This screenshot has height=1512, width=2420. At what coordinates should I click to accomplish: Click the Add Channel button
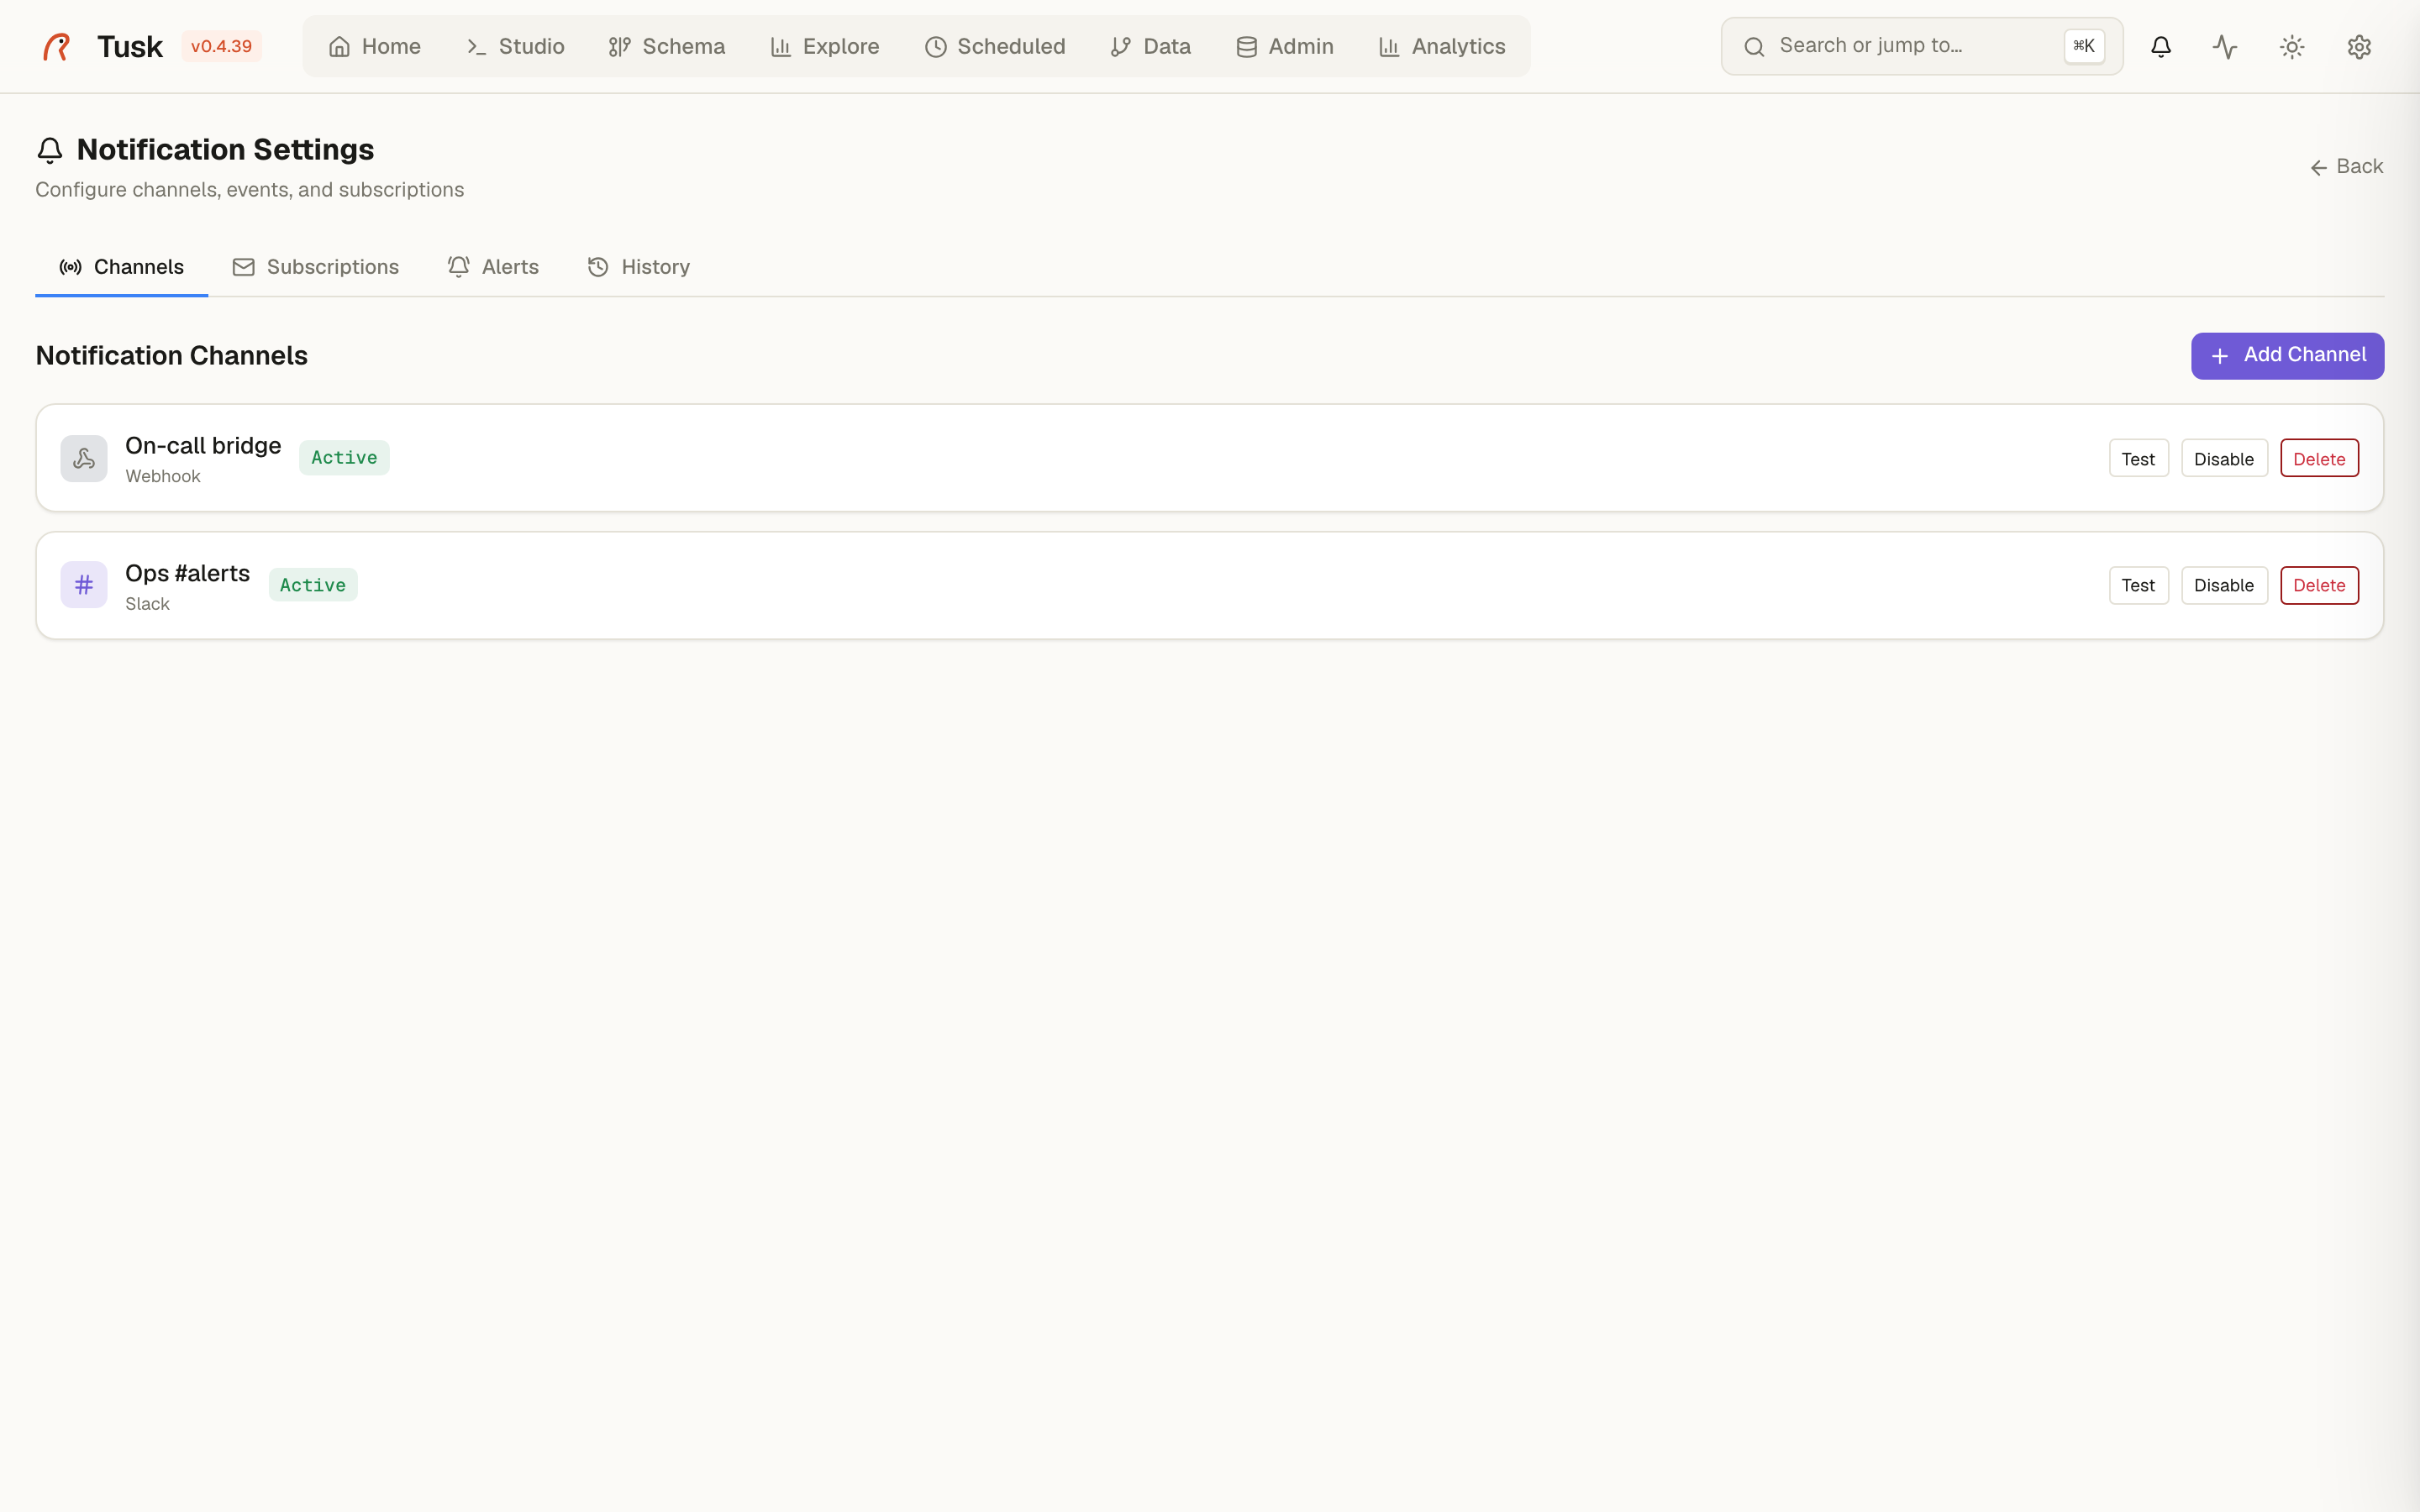tap(2287, 356)
